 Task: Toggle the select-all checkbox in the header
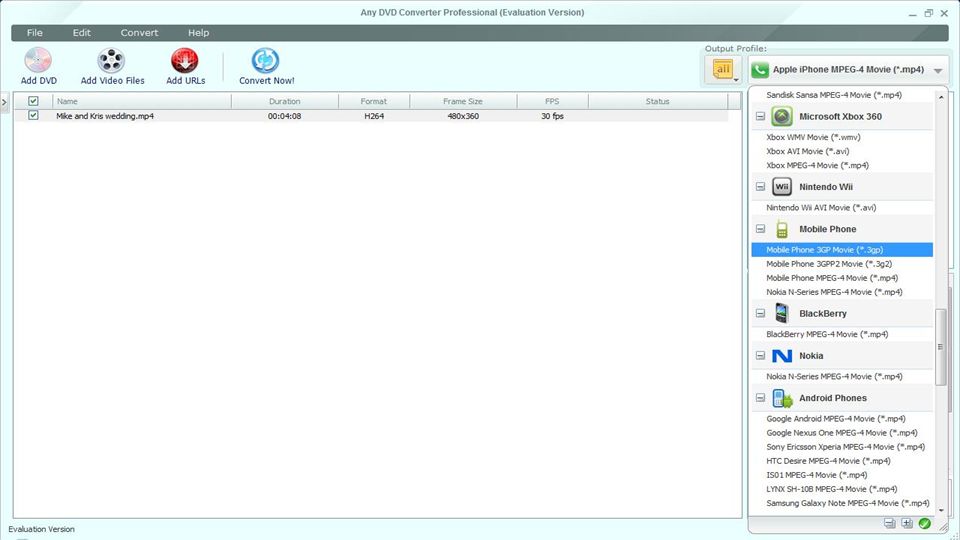click(x=33, y=101)
